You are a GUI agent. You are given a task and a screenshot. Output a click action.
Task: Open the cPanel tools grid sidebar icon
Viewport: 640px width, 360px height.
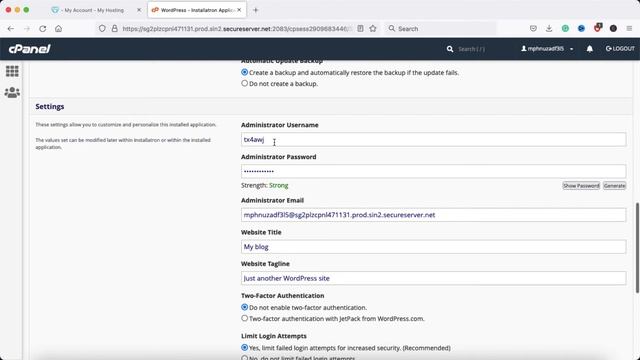(x=12, y=71)
